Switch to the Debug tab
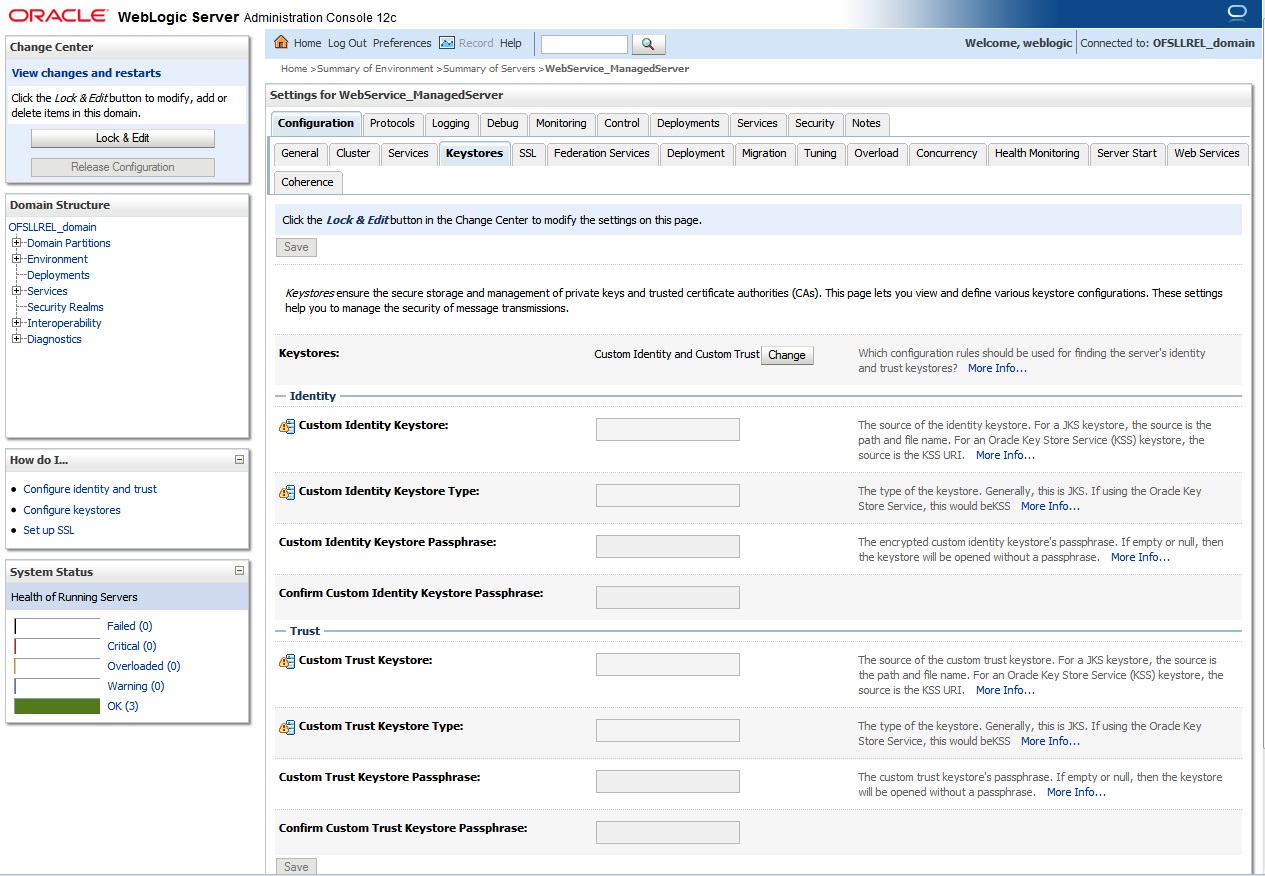The height and width of the screenshot is (876, 1265). [x=502, y=124]
